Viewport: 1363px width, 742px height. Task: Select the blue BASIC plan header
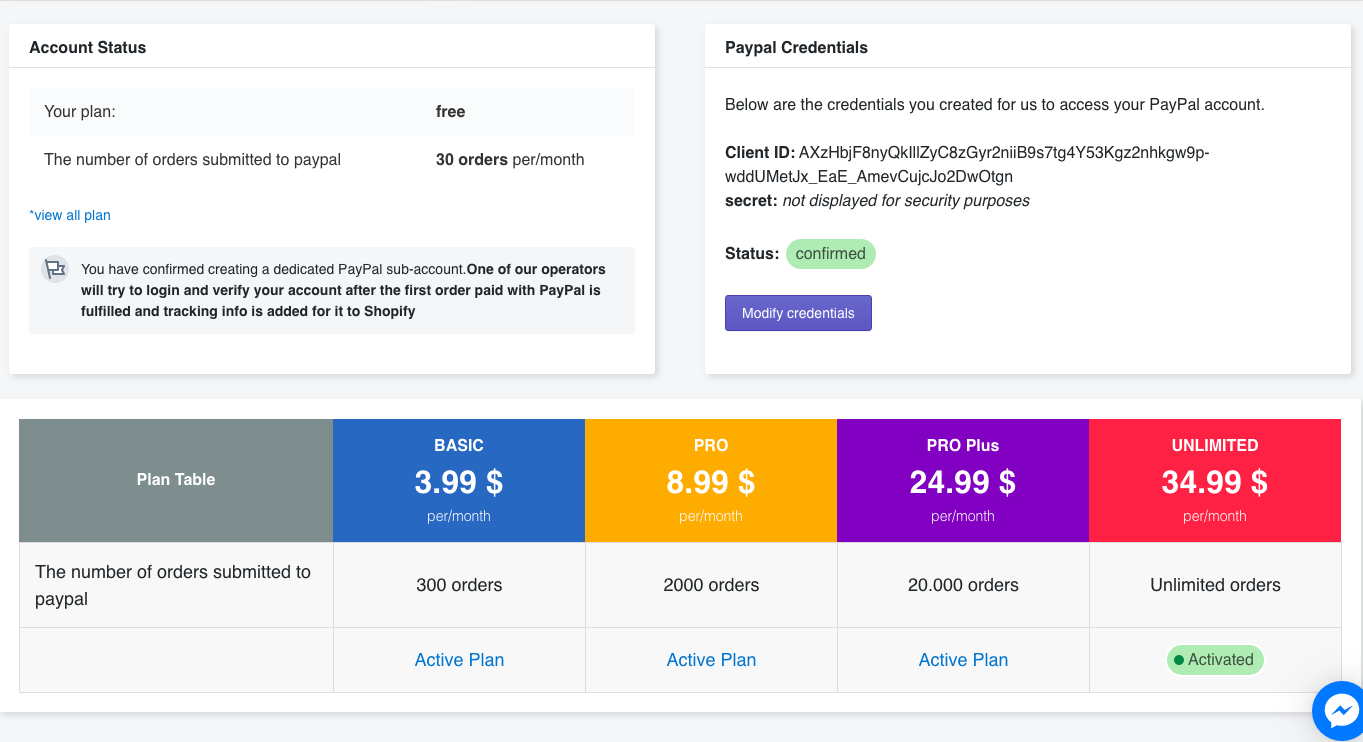coord(459,480)
